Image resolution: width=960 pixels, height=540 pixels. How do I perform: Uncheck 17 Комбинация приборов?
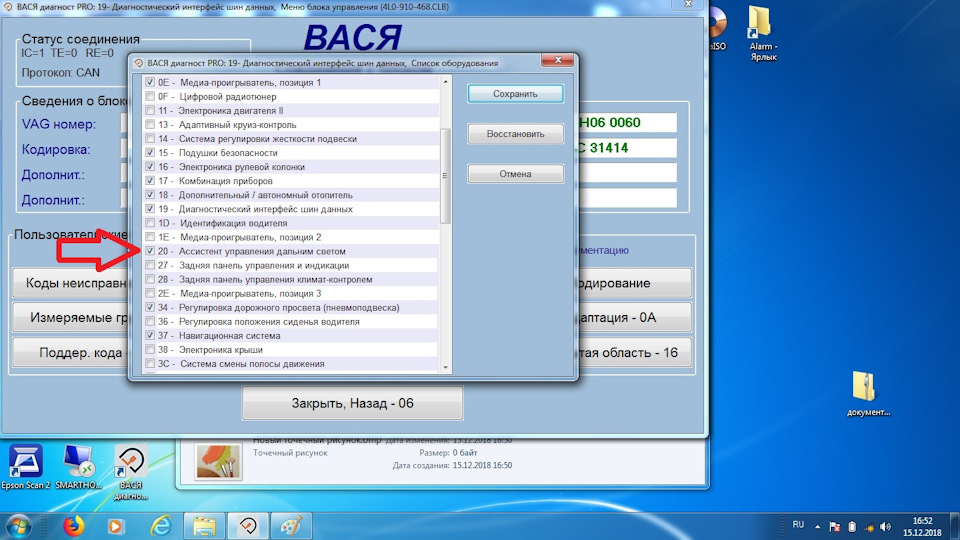pyautogui.click(x=150, y=181)
